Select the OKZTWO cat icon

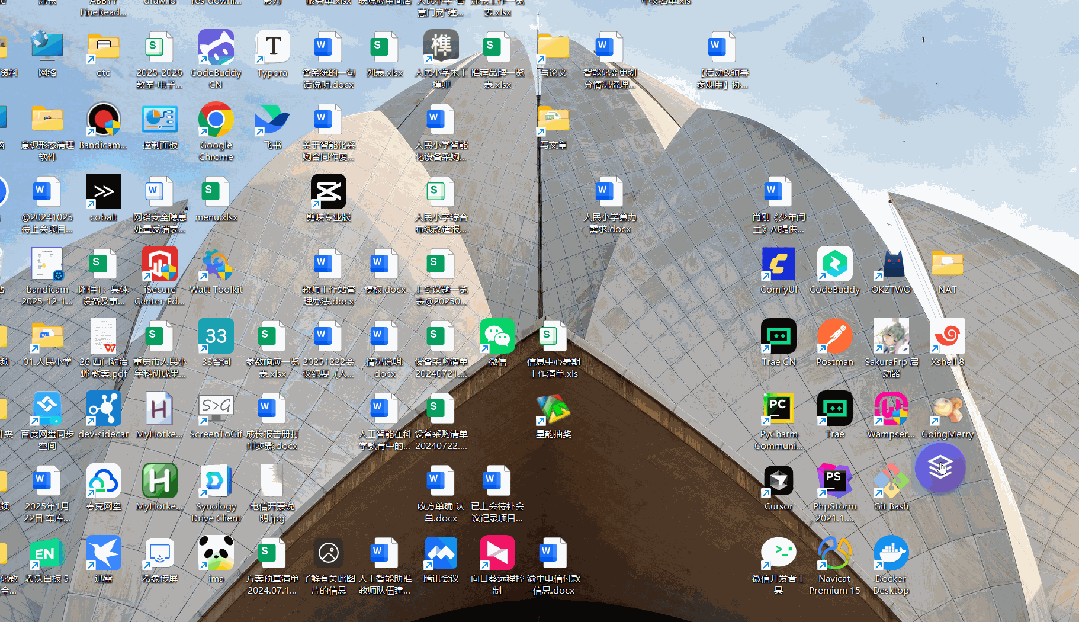891,265
